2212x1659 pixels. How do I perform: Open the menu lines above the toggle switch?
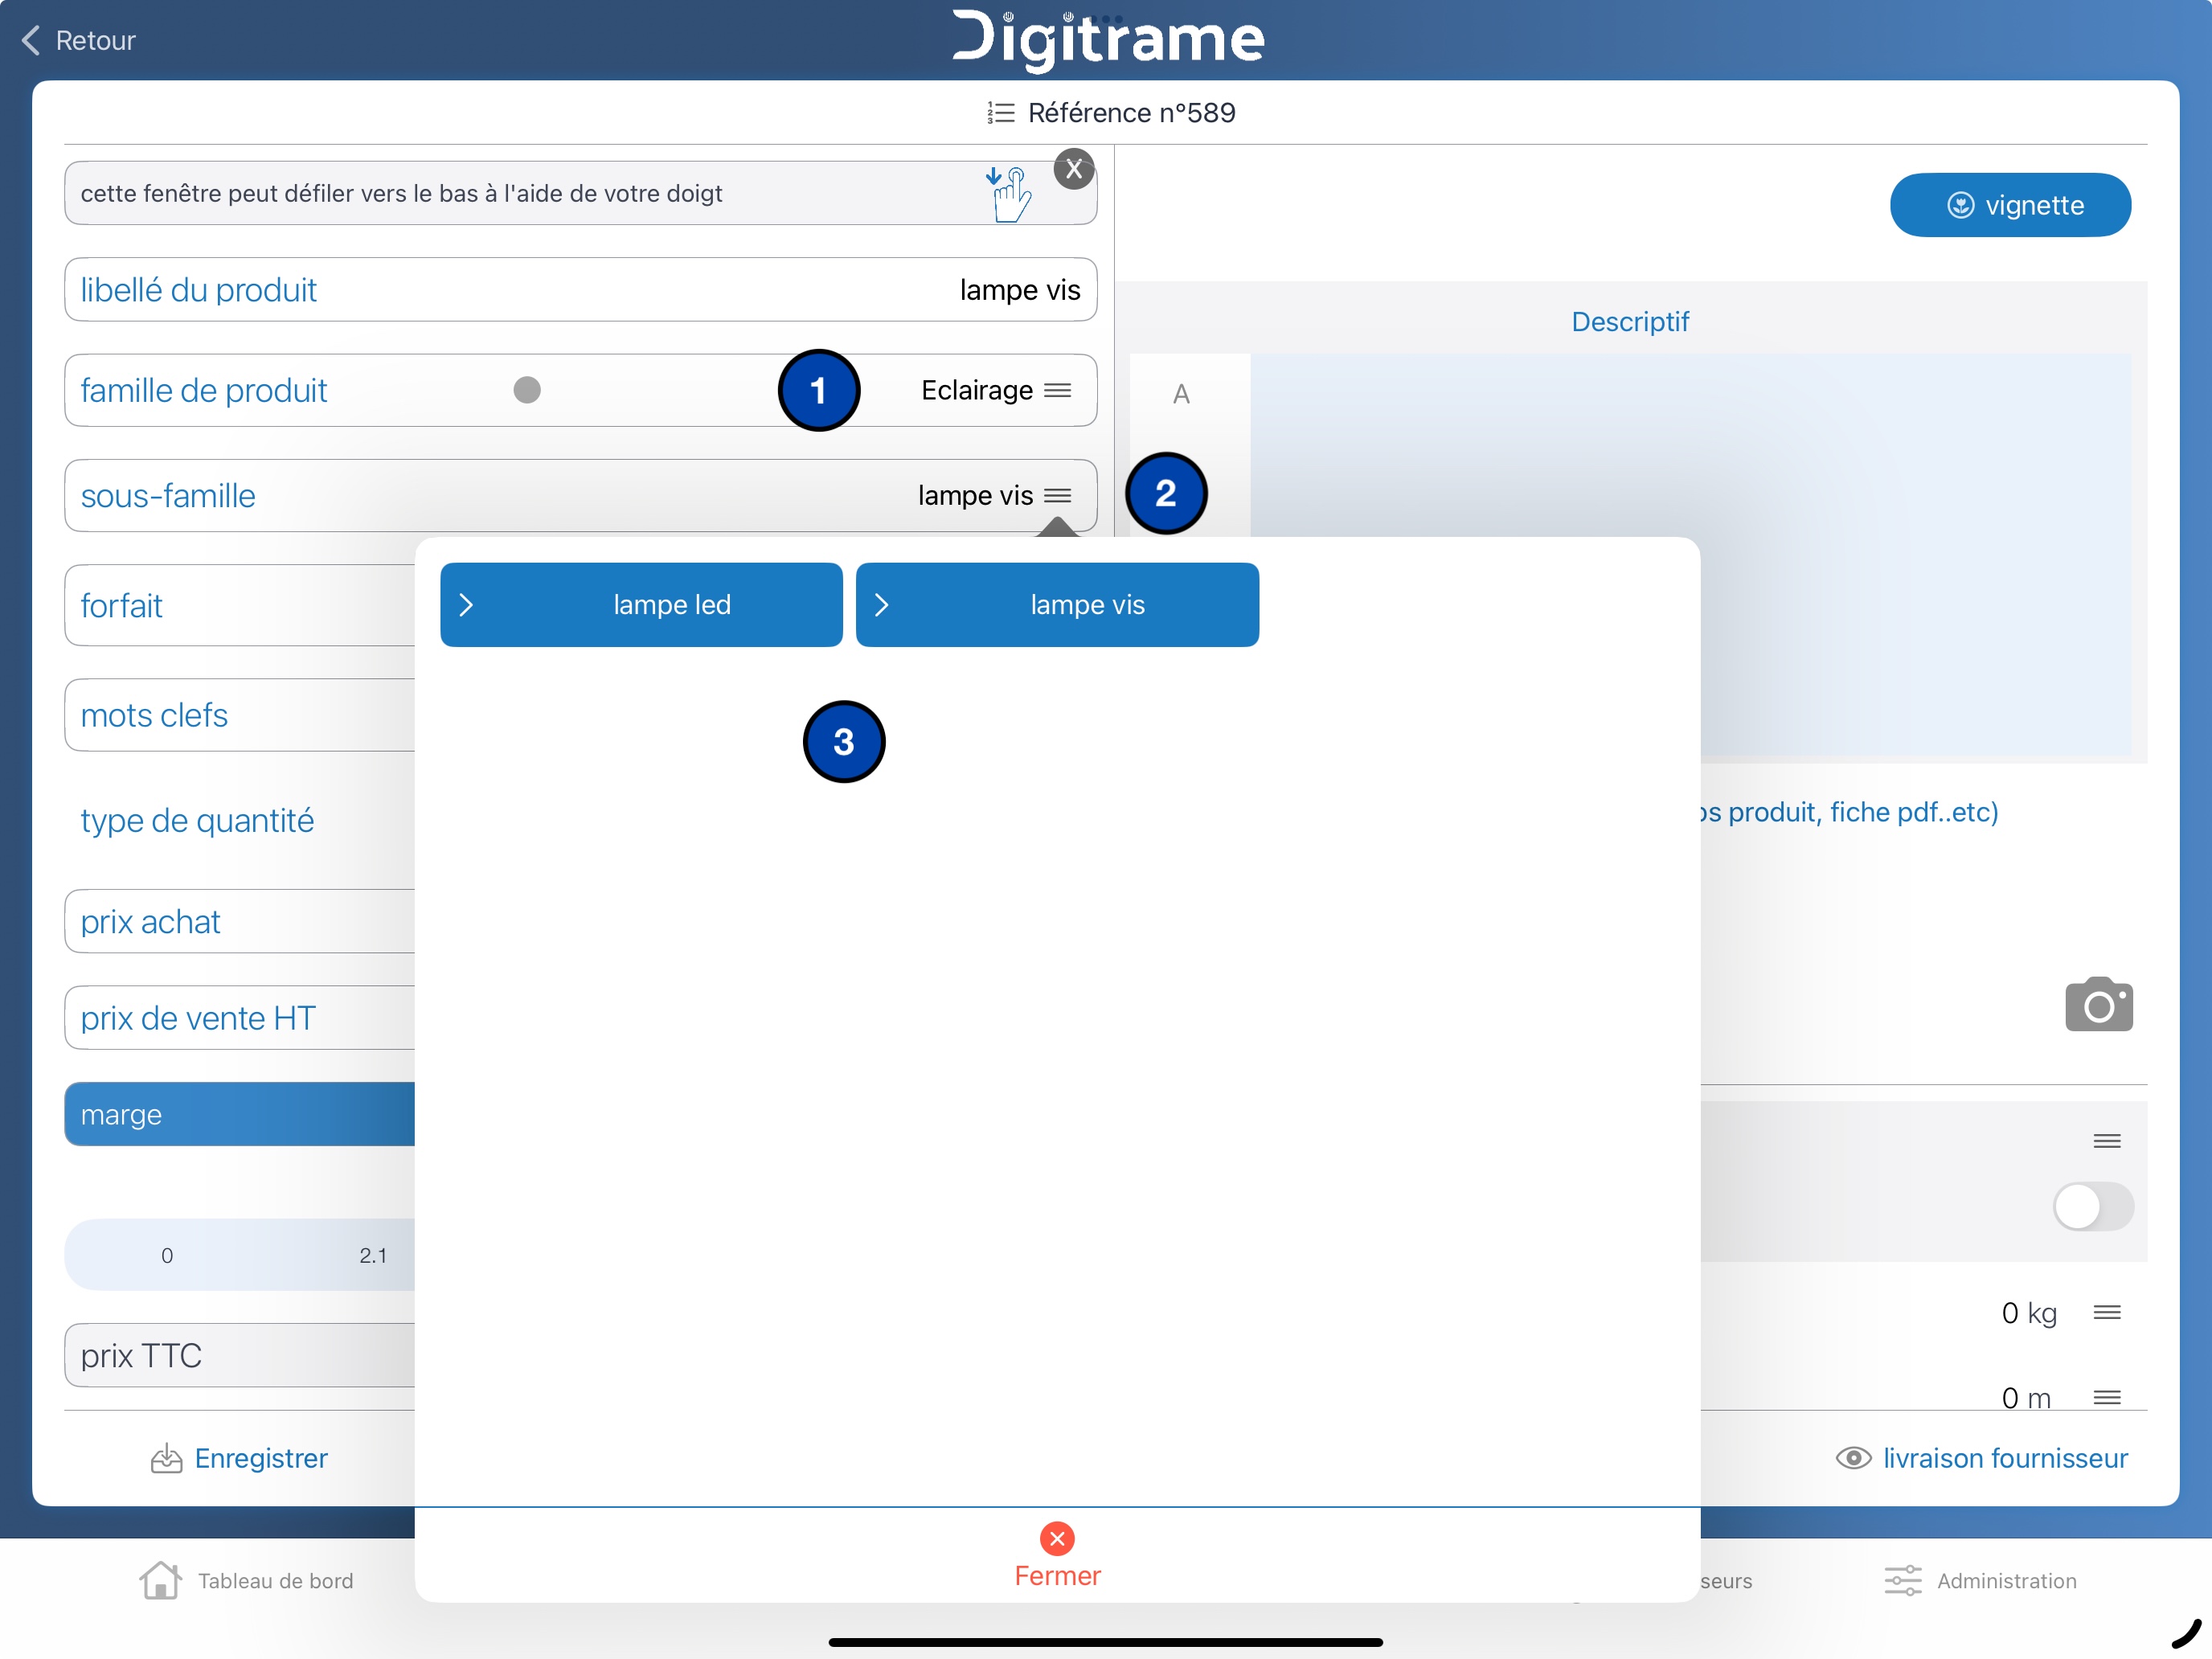2107,1141
